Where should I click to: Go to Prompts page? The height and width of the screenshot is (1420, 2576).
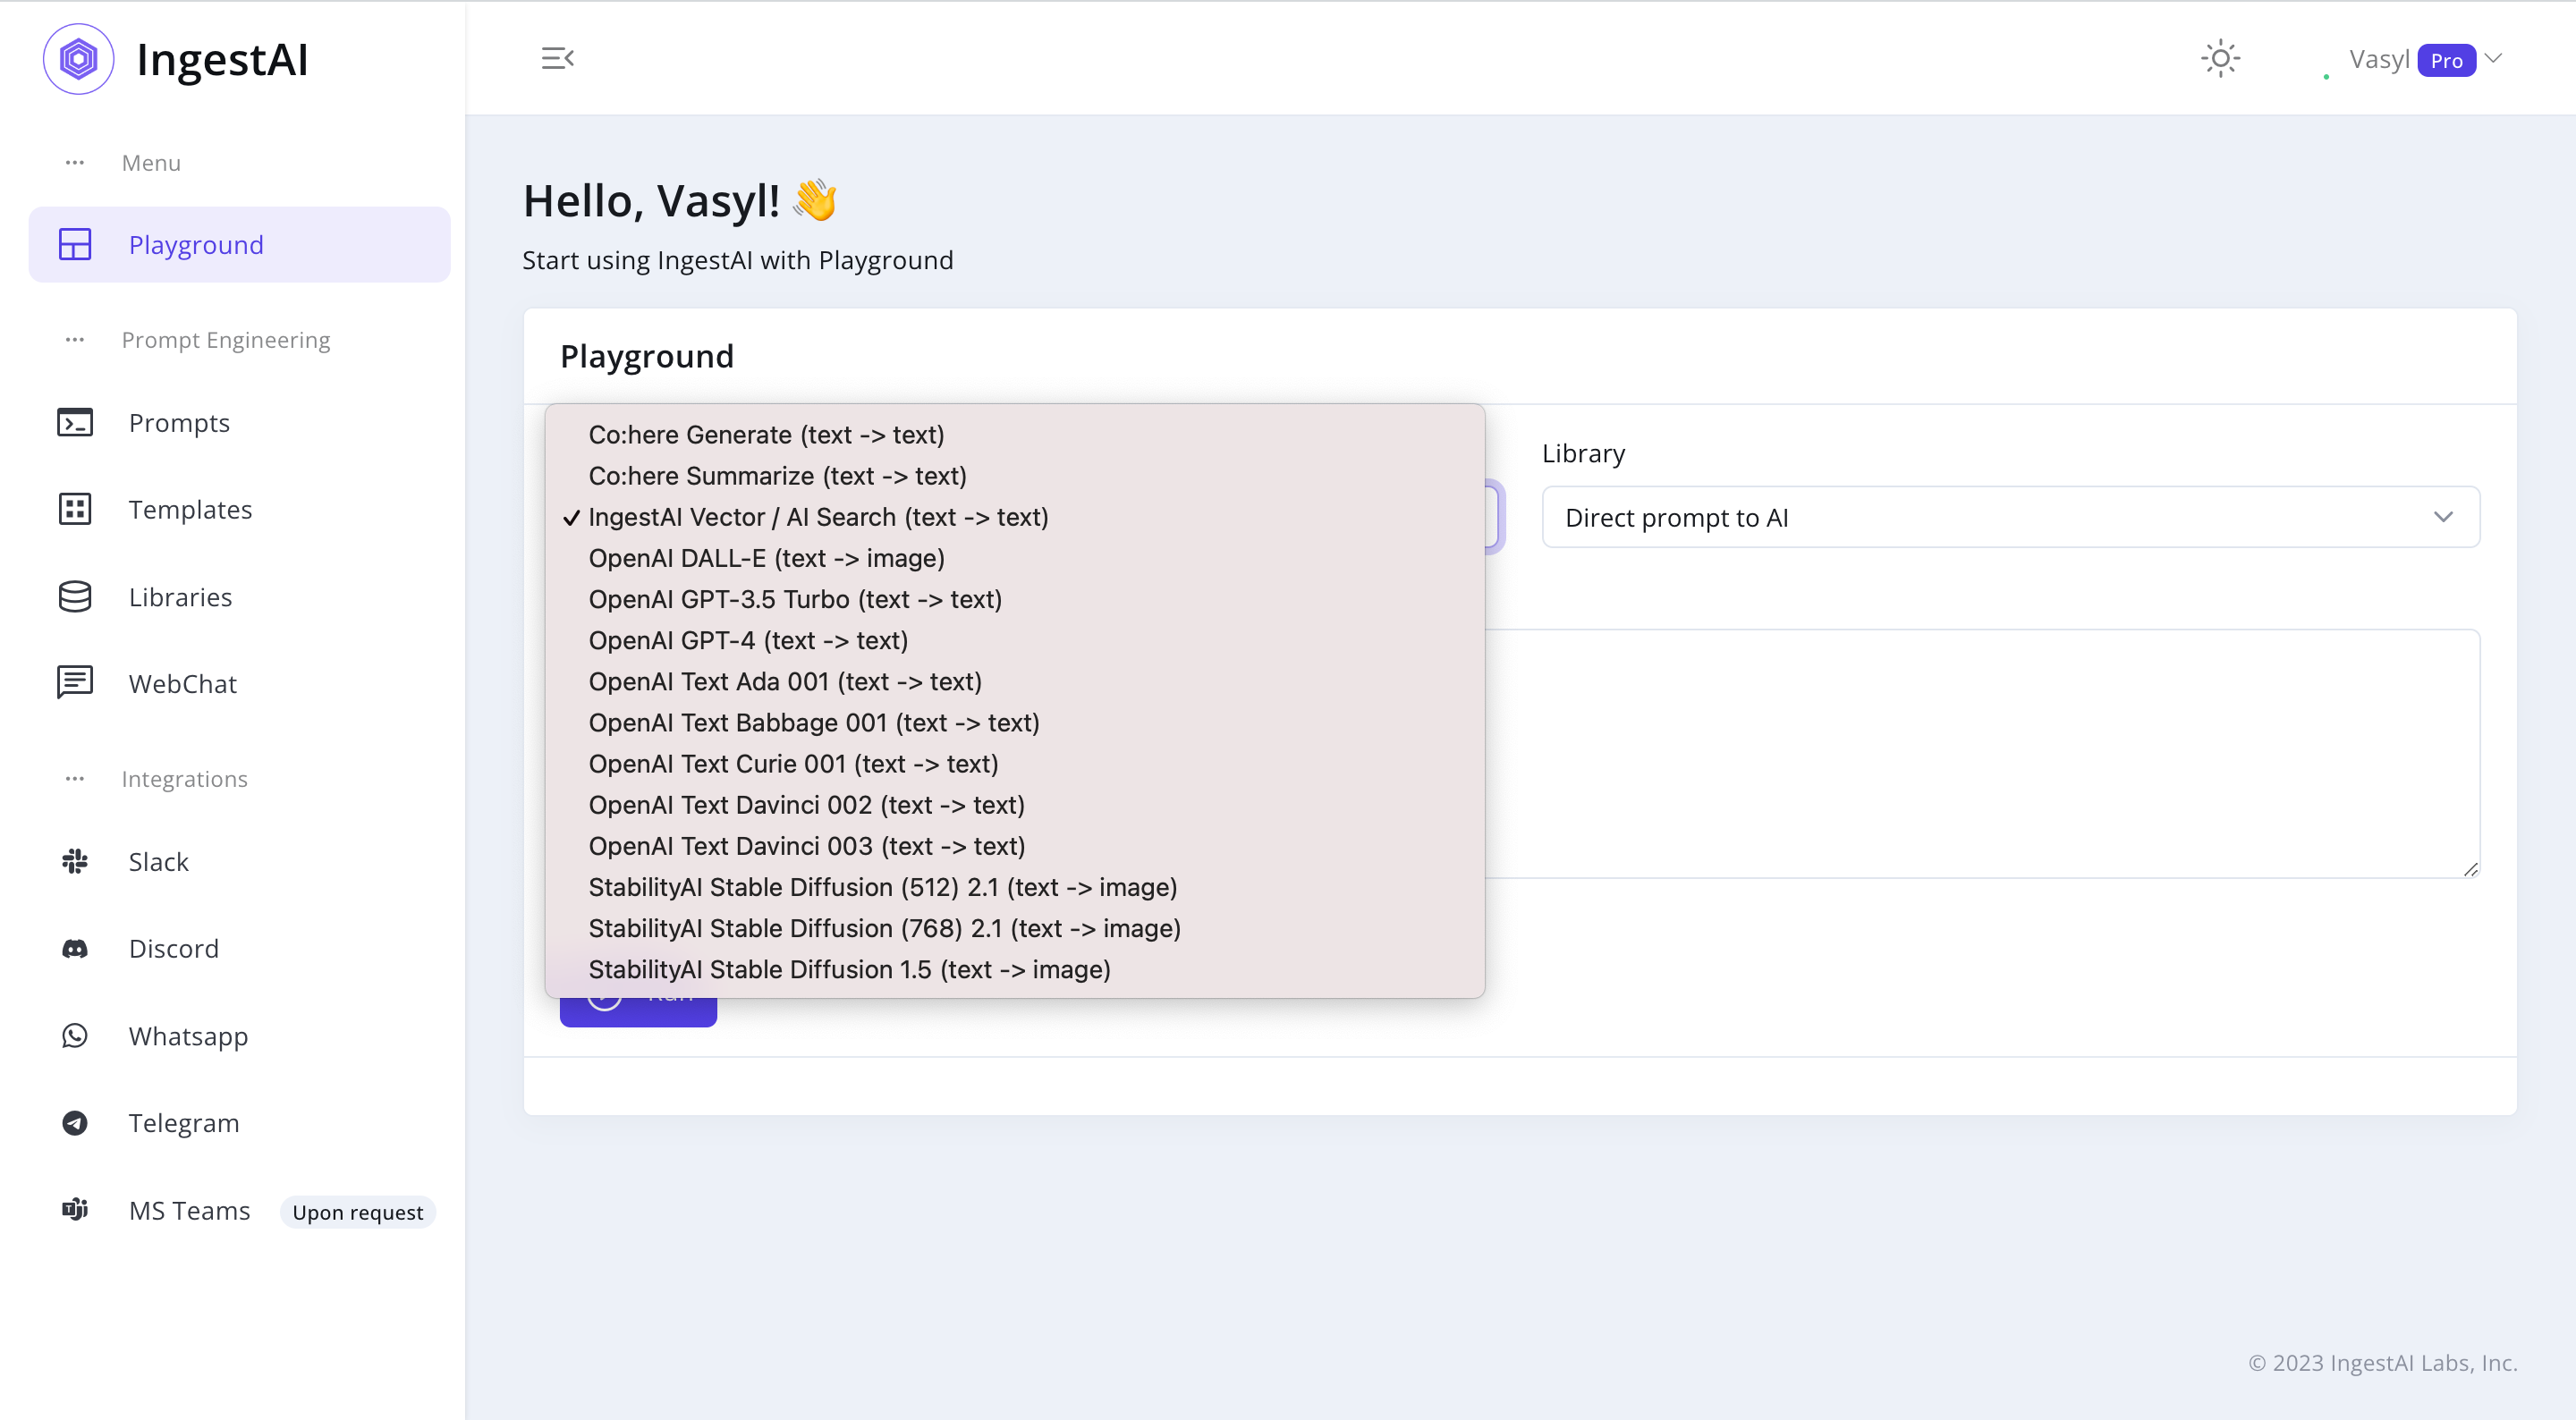click(179, 422)
